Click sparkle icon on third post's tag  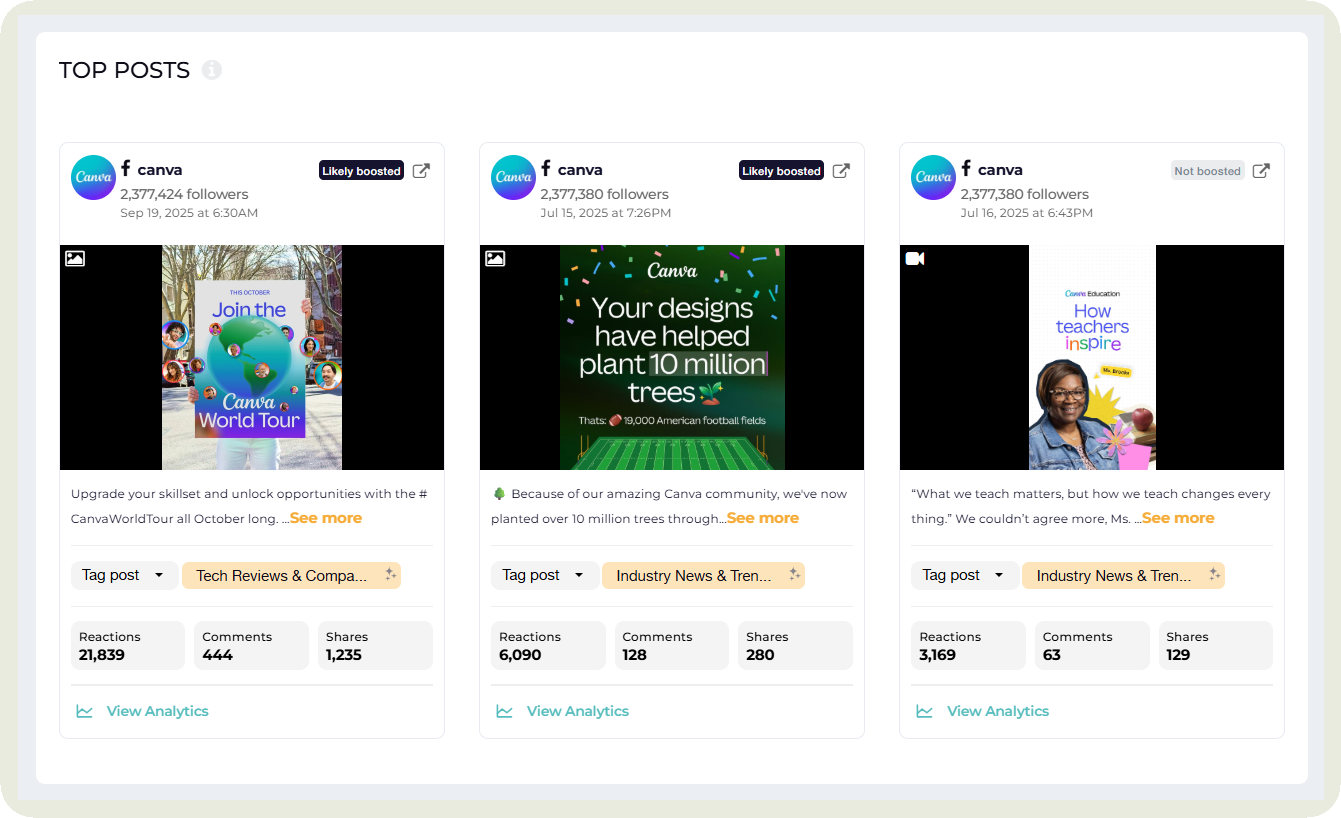pos(1214,575)
